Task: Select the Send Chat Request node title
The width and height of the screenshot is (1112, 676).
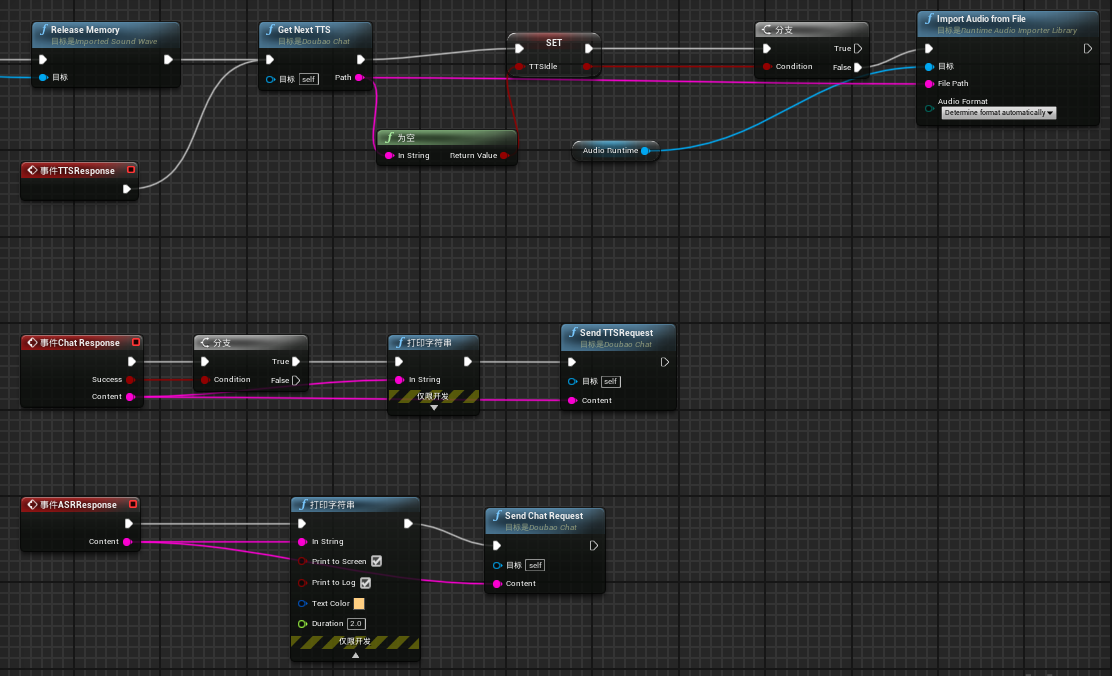Action: (x=544, y=516)
